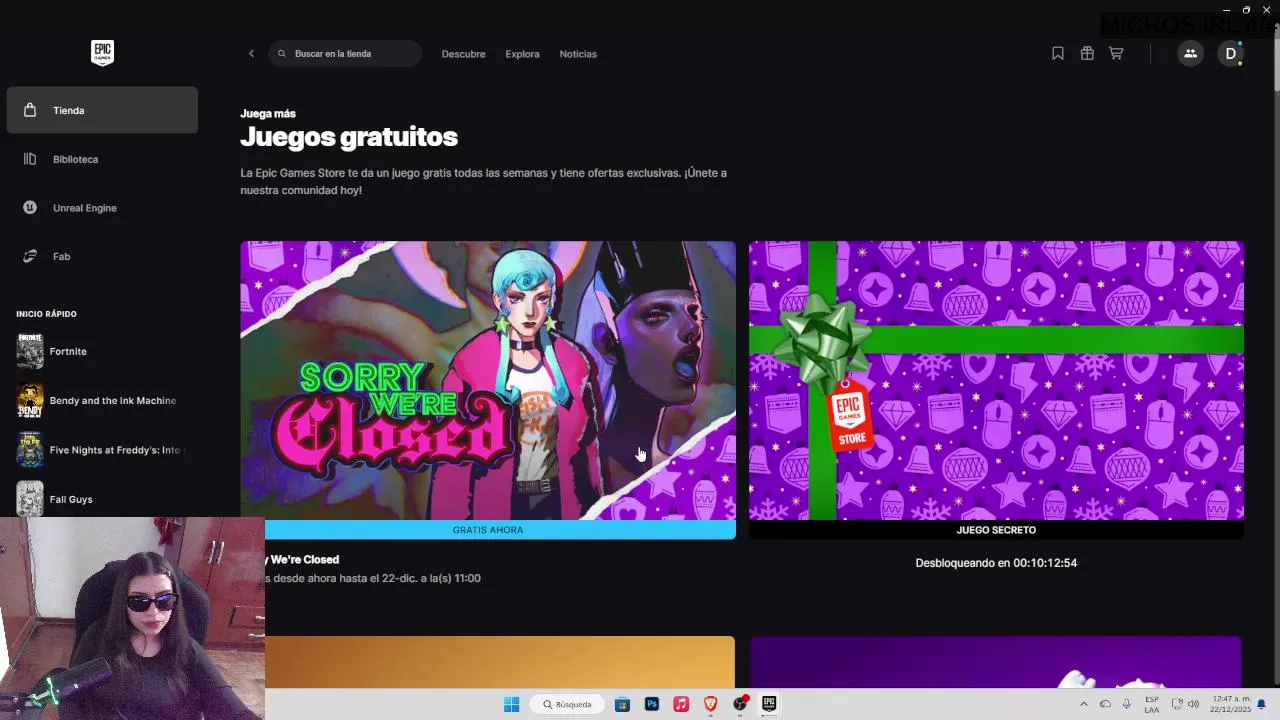Open the Descubre tab
Viewport: 1280px width, 720px height.
point(463,54)
